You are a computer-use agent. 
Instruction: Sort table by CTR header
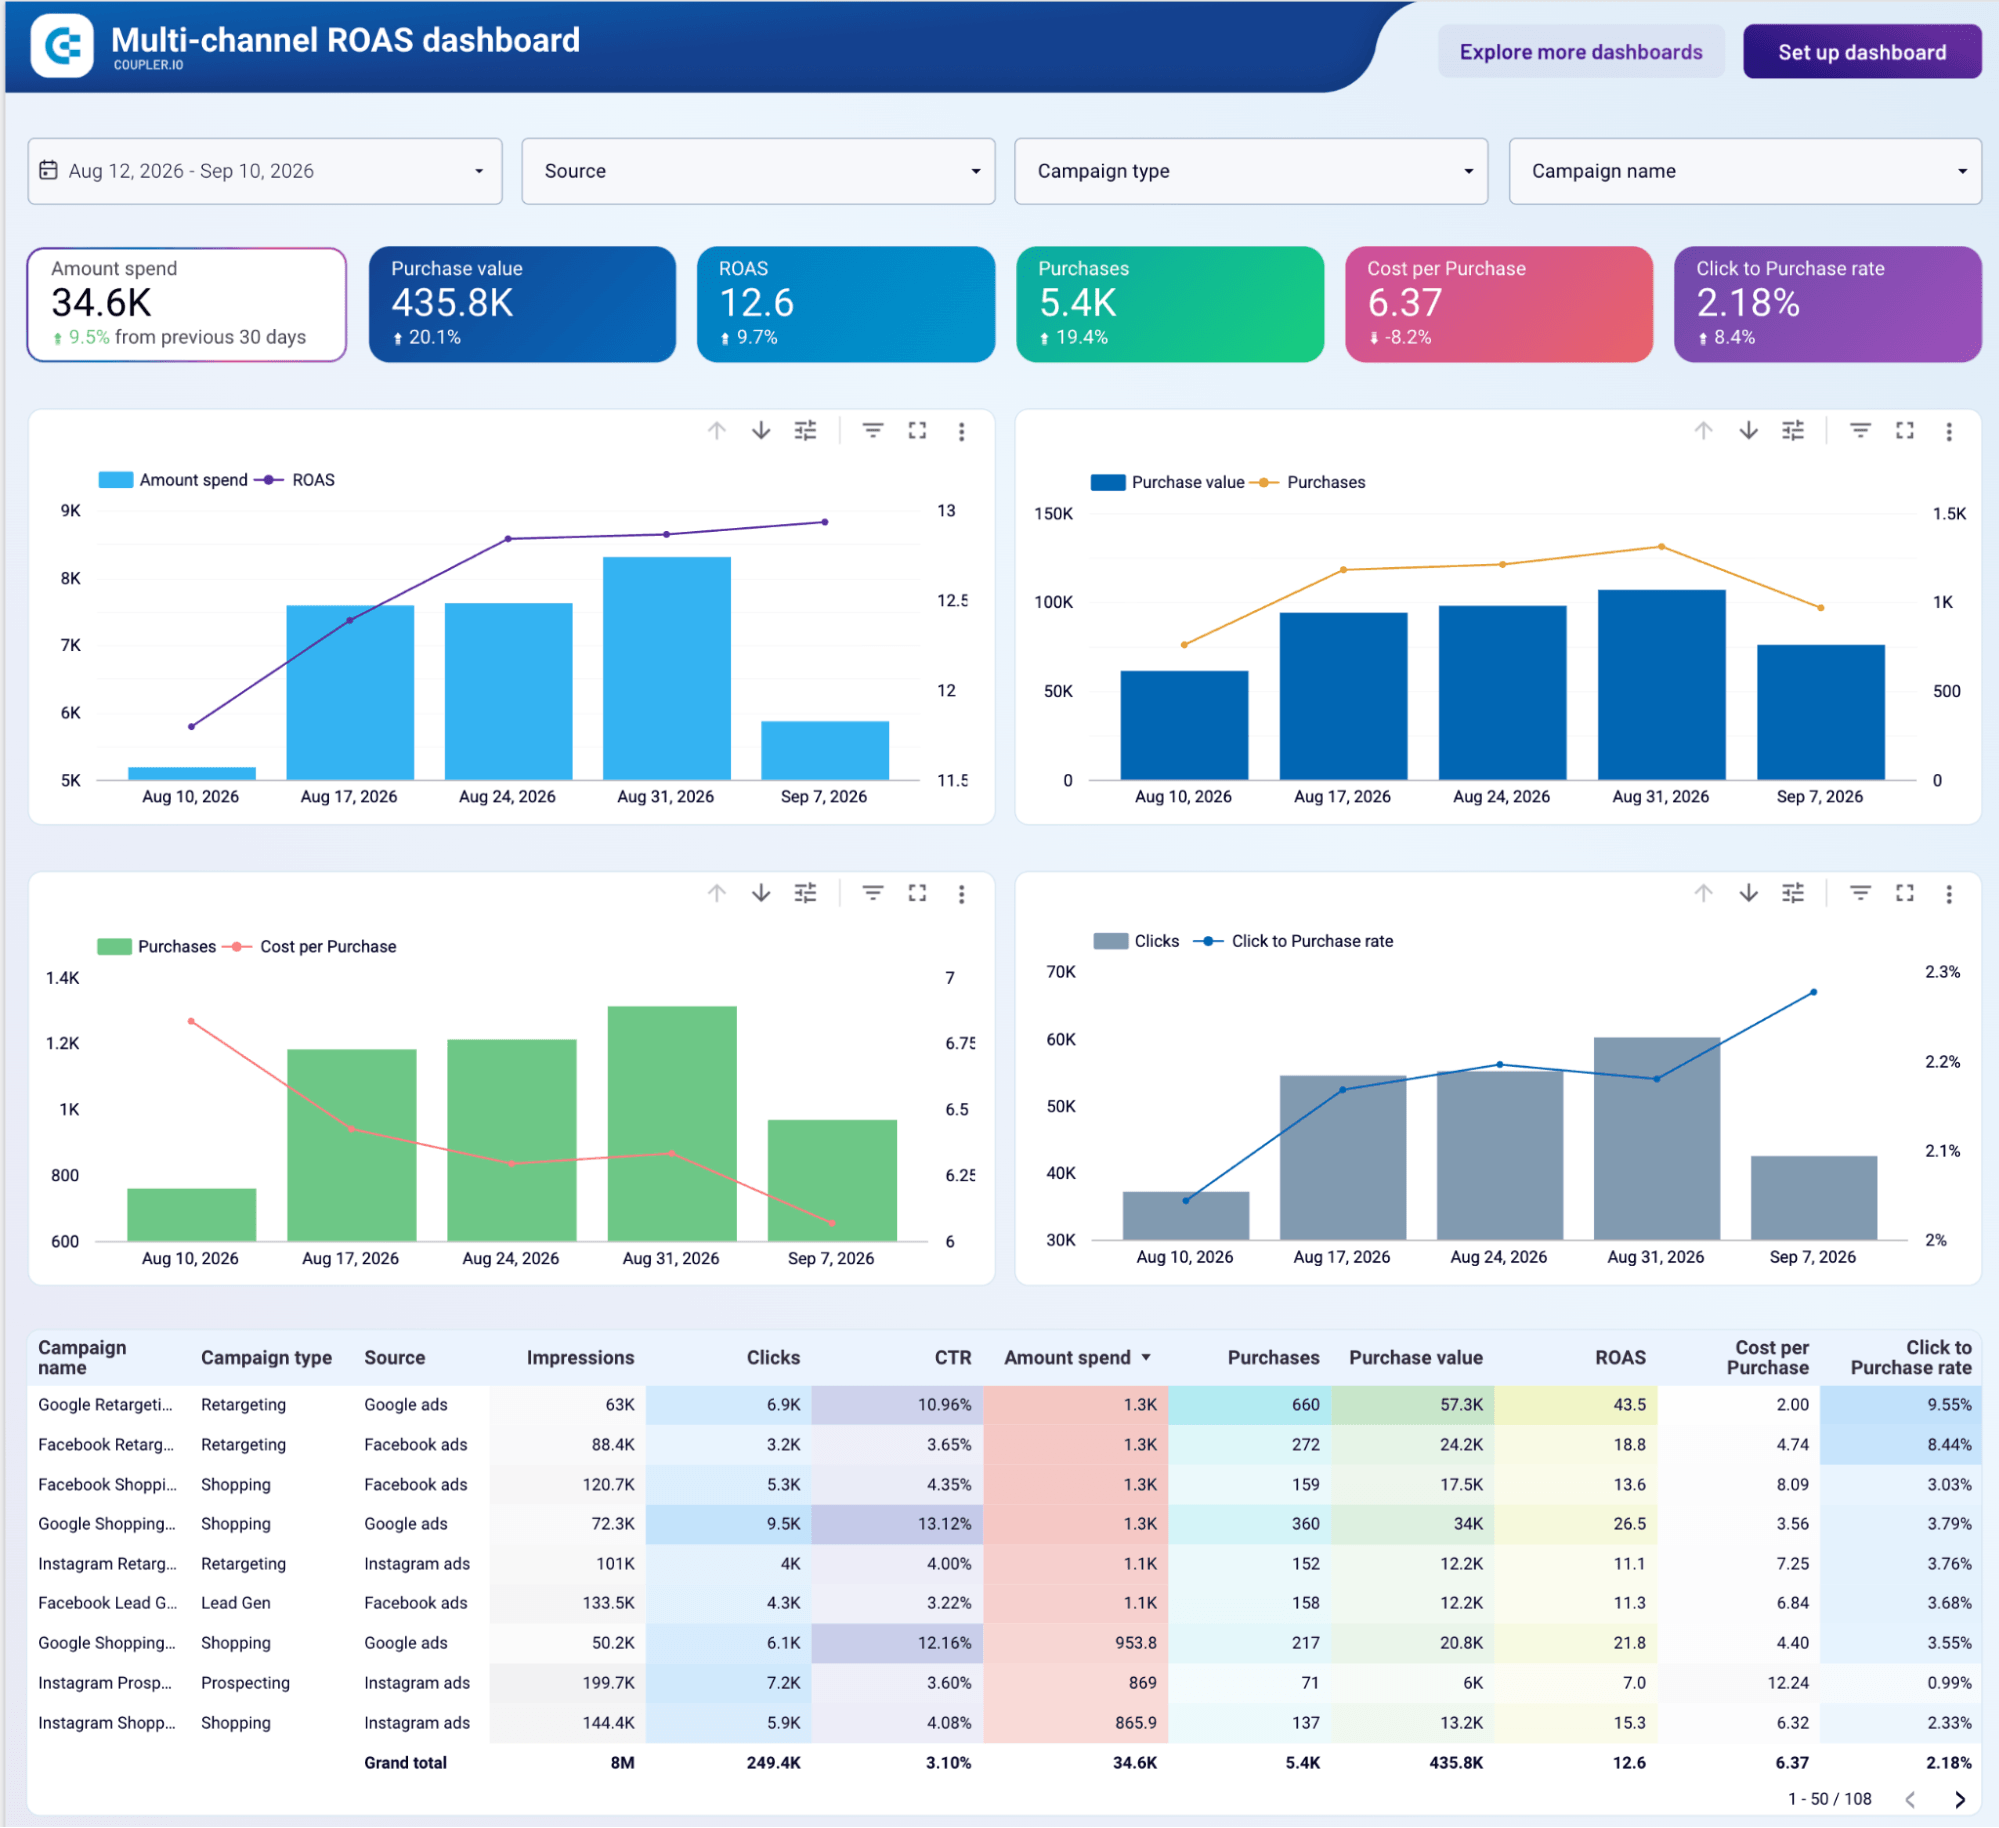coord(952,1357)
